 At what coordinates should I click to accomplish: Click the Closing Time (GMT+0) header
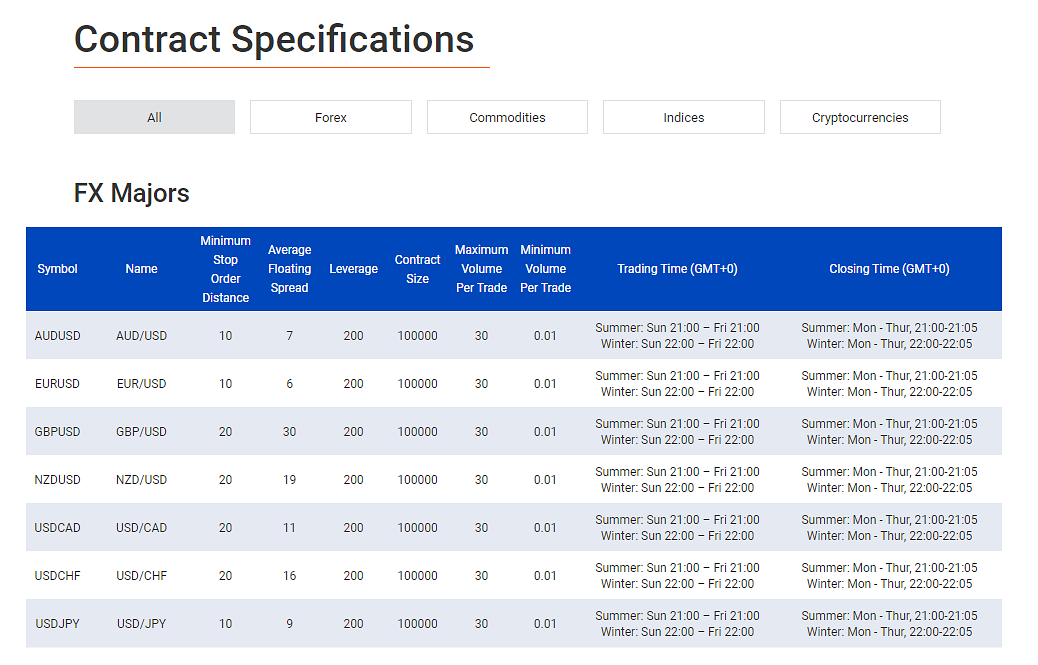click(x=889, y=269)
